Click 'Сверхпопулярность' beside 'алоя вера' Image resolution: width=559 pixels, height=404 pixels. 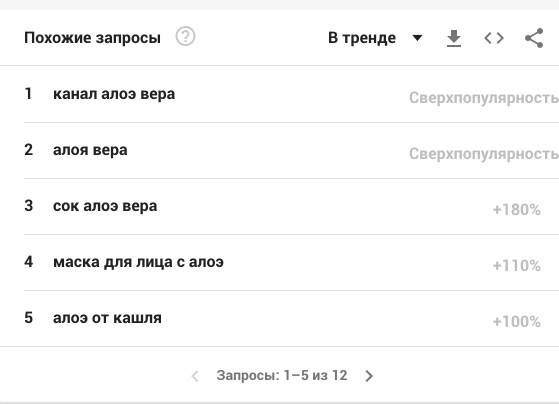pyautogui.click(x=484, y=154)
